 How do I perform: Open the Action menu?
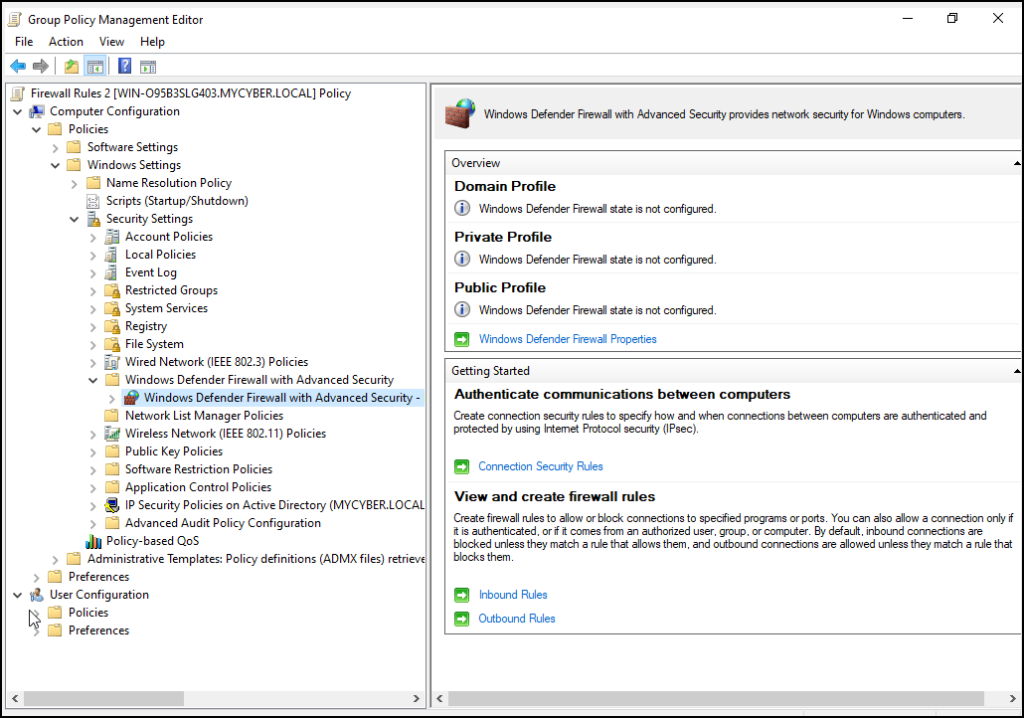pos(66,42)
